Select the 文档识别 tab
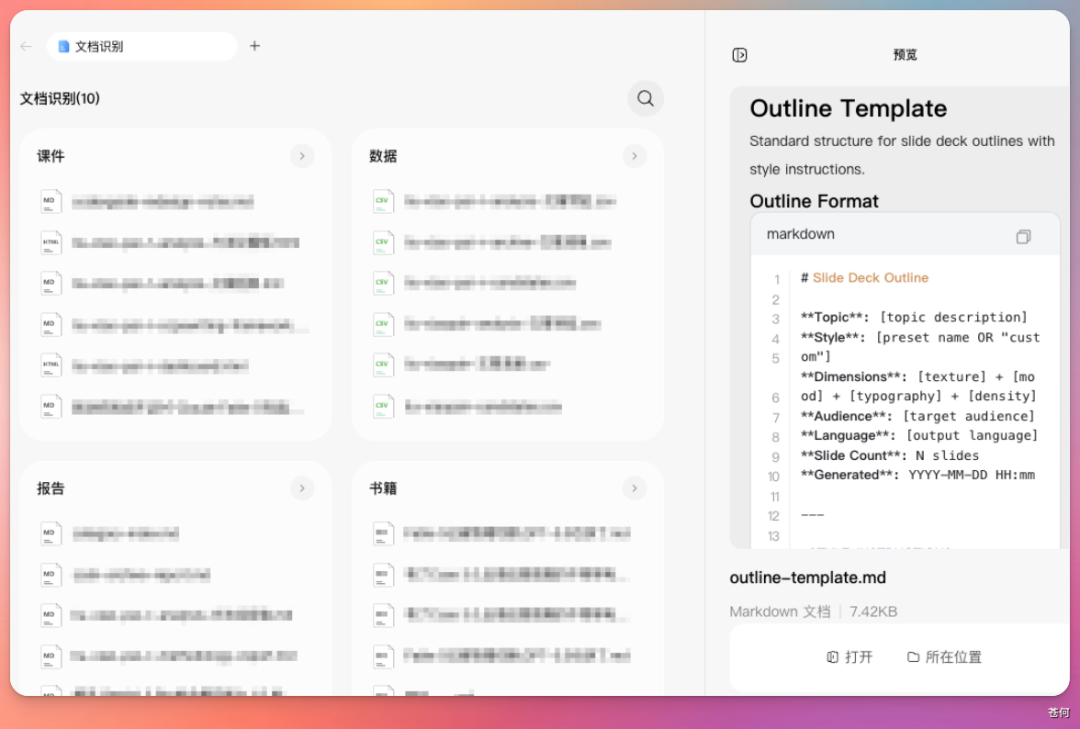This screenshot has height=729, width=1080. [x=142, y=46]
